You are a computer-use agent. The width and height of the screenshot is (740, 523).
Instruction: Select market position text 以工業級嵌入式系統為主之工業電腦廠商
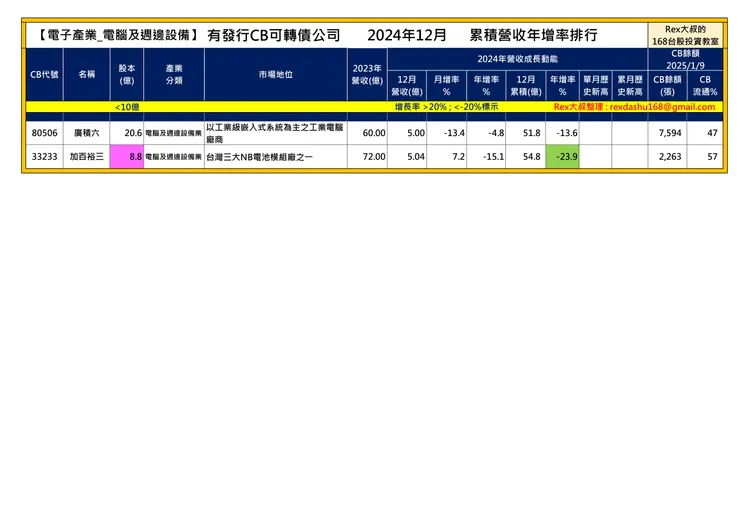tap(275, 133)
